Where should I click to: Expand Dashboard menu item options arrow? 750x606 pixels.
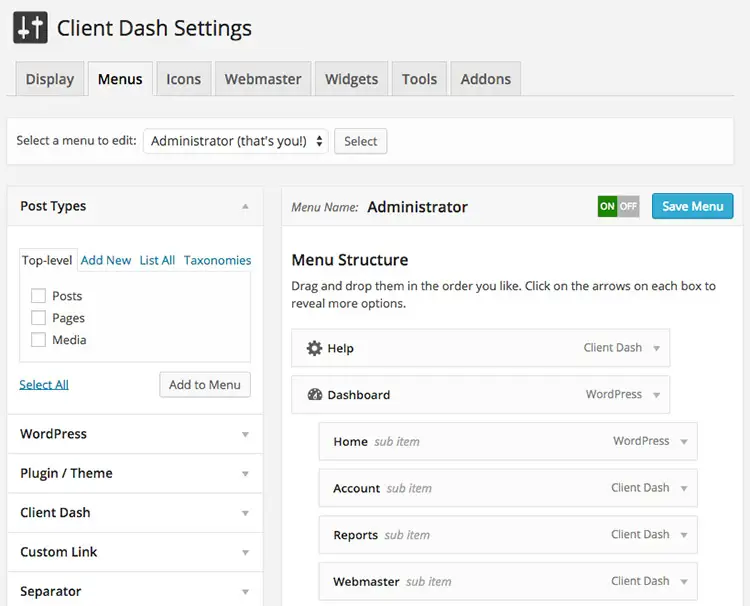[x=656, y=395]
